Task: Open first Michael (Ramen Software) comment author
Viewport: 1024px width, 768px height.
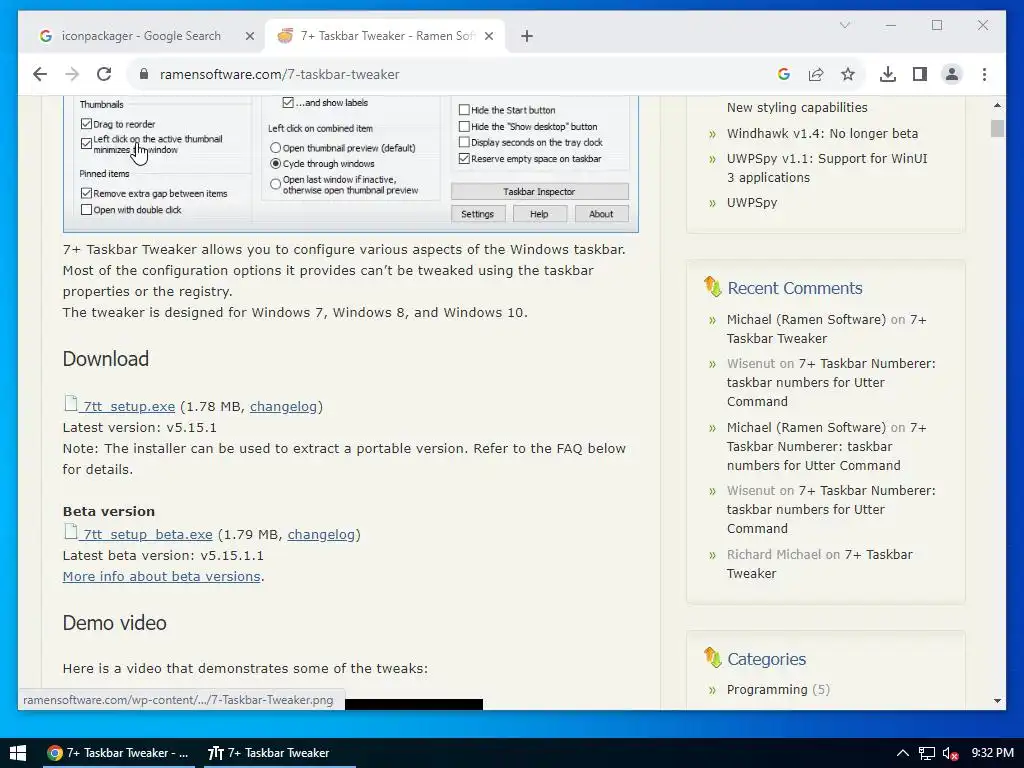Action: coord(807,319)
